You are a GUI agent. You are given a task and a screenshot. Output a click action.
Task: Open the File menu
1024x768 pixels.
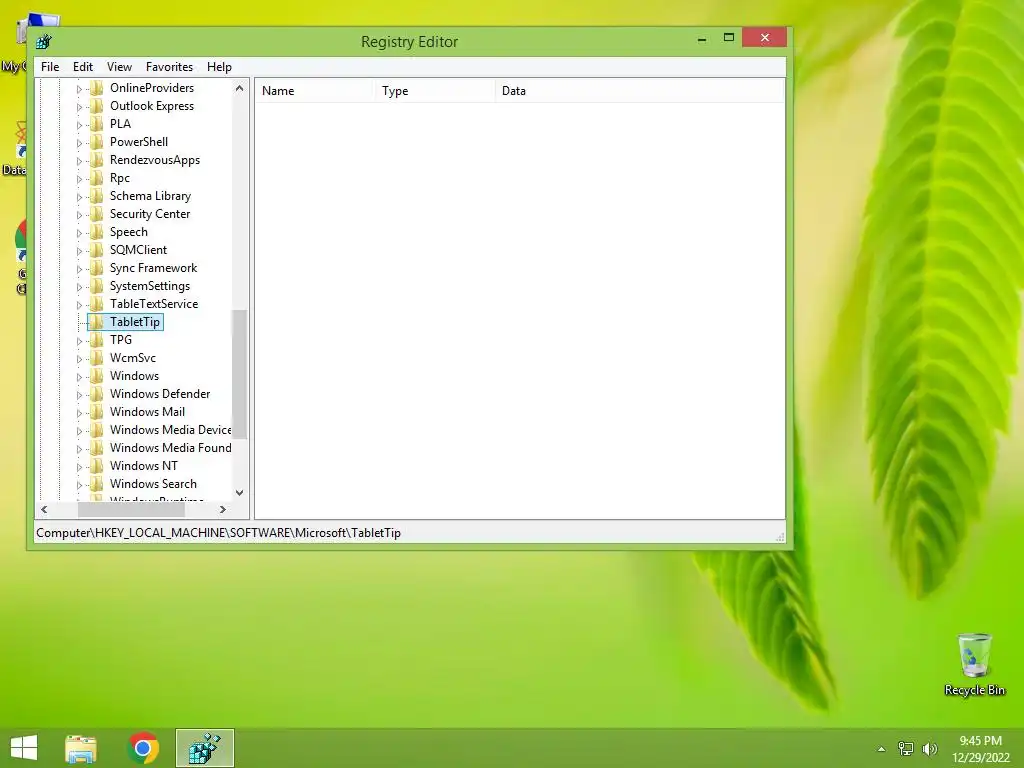50,67
